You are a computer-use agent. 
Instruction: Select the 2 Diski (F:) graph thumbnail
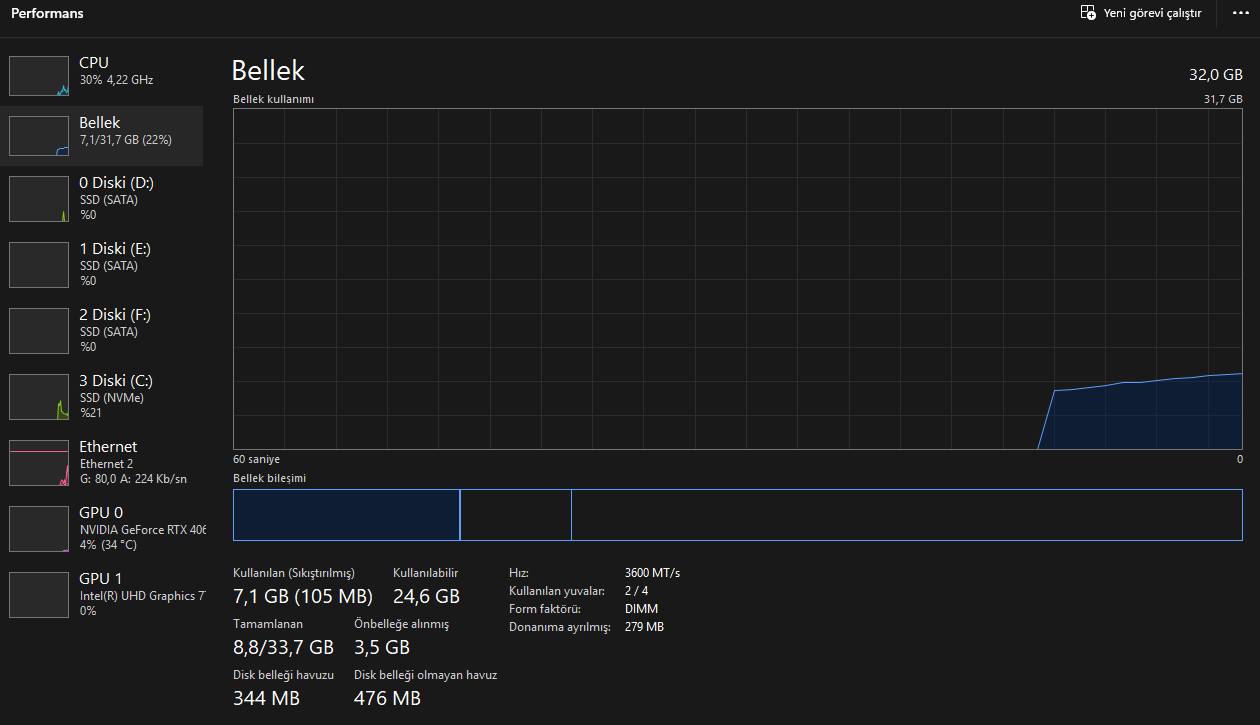(40, 331)
